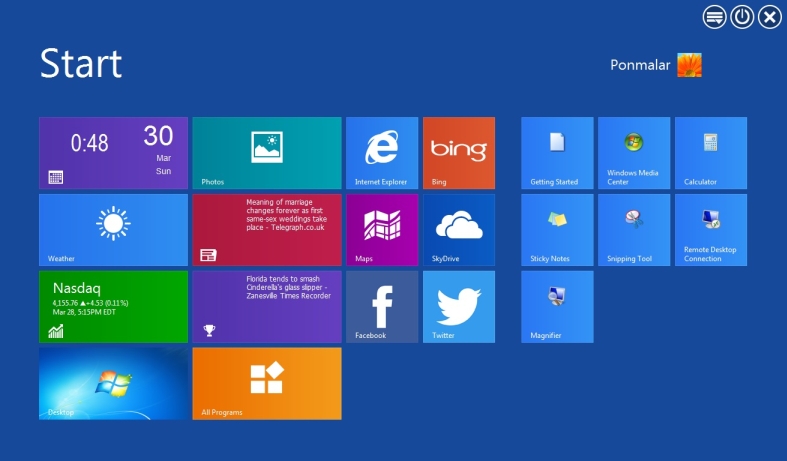The width and height of the screenshot is (787, 461).
Task: Click the Ponmalar user name
Action: [x=640, y=65]
